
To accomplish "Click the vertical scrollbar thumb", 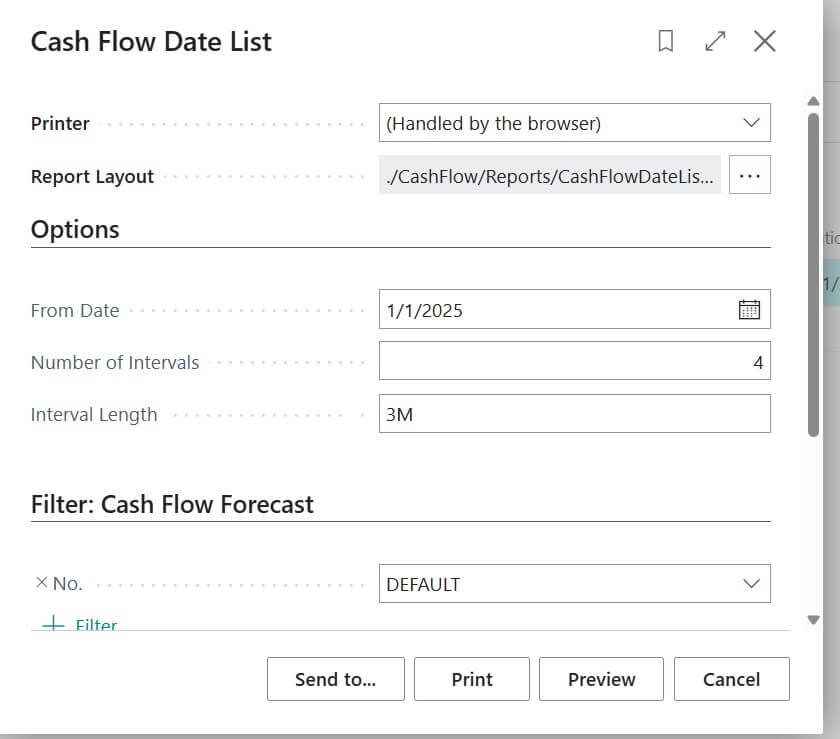I will point(813,275).
